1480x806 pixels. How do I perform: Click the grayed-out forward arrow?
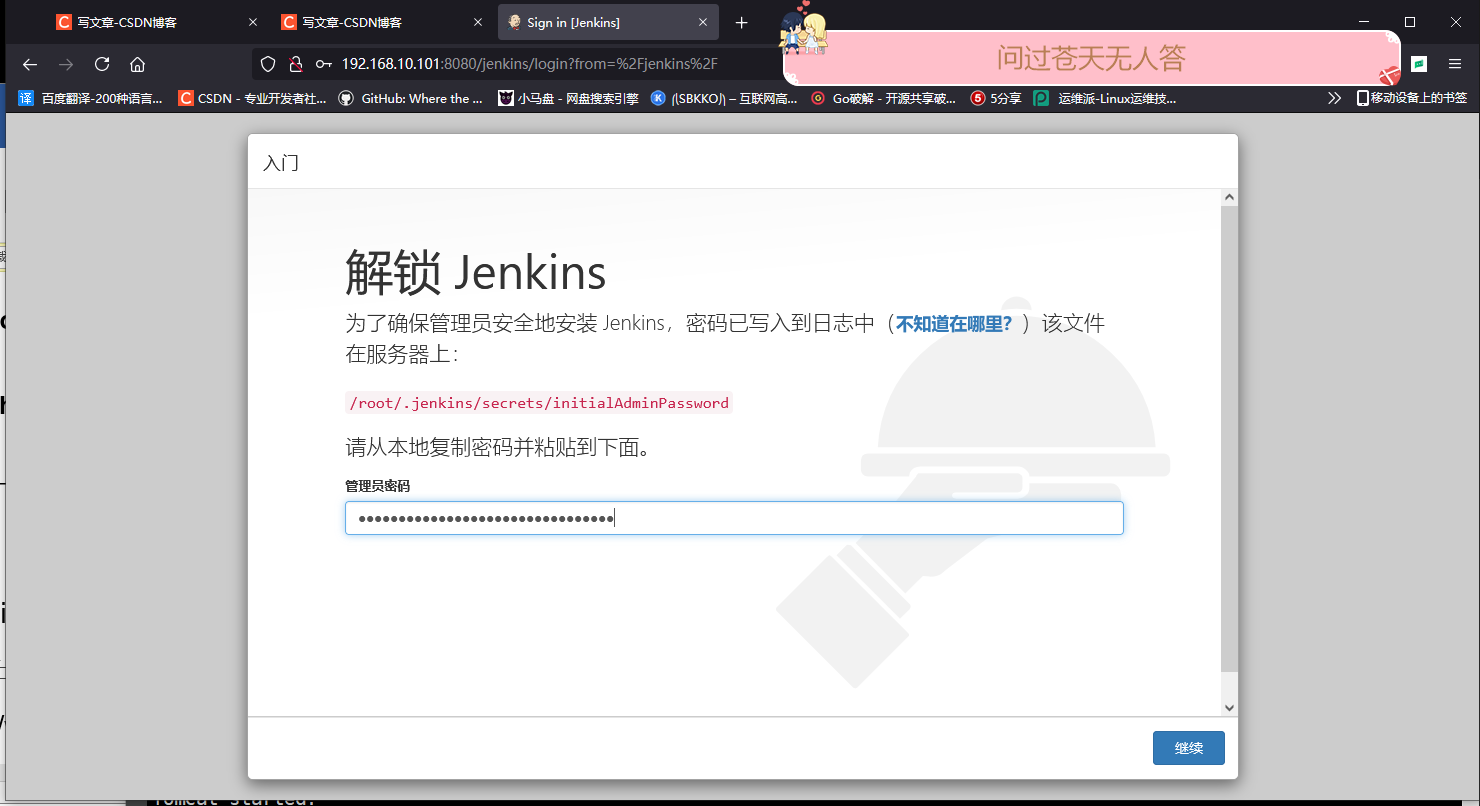click(66, 62)
